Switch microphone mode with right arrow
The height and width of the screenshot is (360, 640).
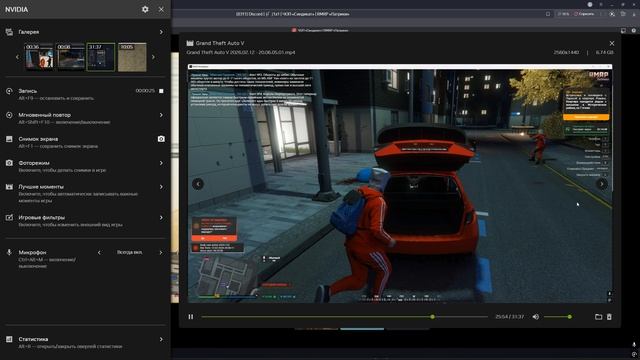coord(161,253)
